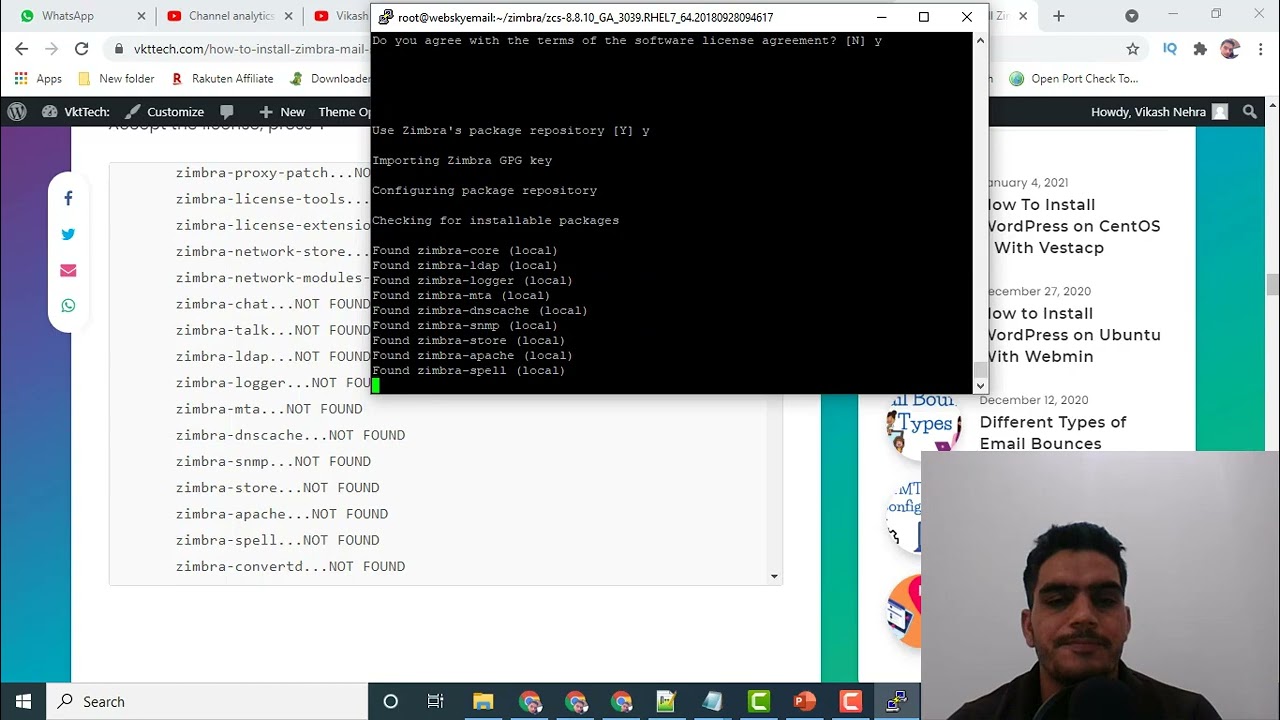Open the green Camtasia taskbar icon
This screenshot has height=720, width=1280.
tap(759, 701)
